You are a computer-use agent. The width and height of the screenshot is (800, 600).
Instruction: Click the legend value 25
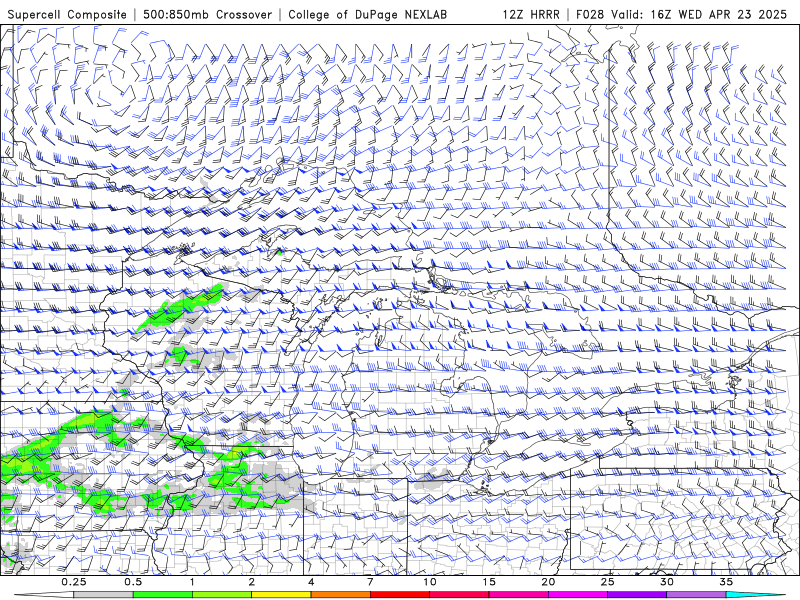[x=607, y=582]
